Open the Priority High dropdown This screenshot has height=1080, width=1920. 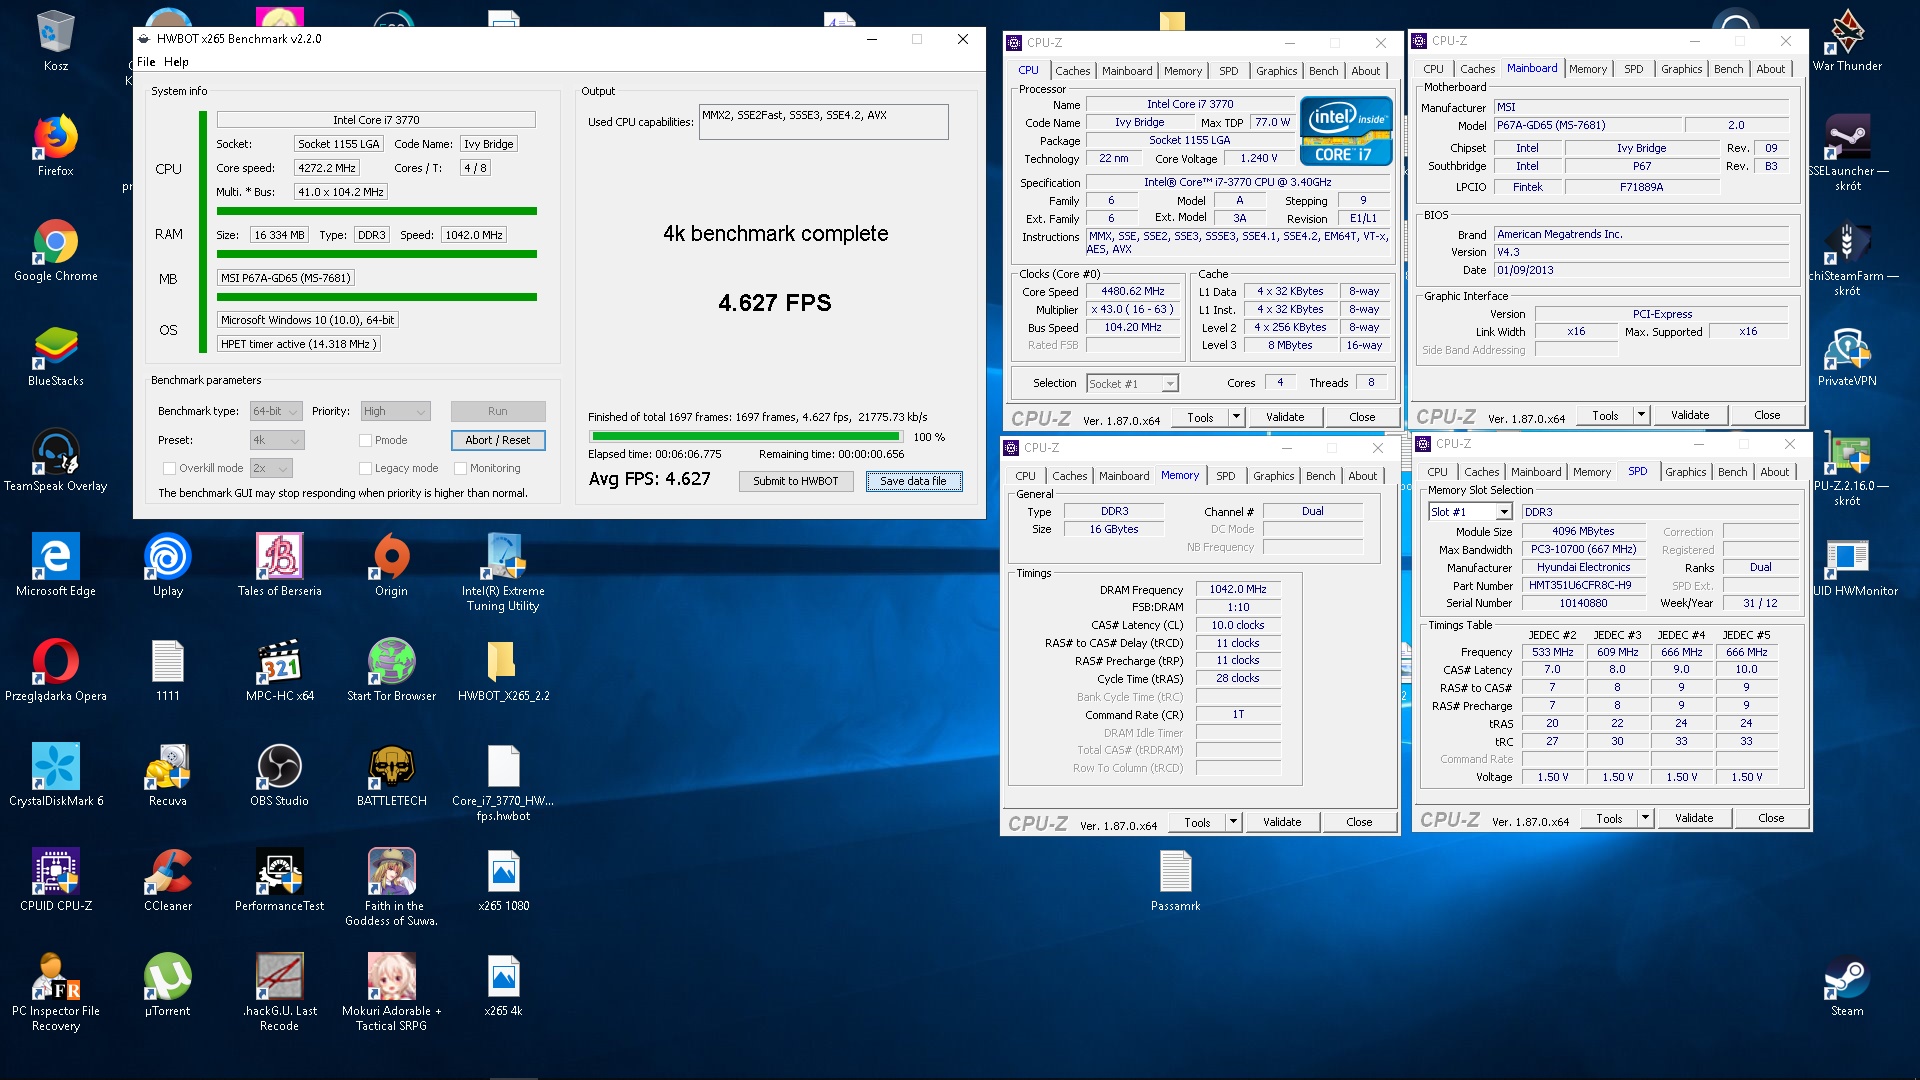point(395,412)
